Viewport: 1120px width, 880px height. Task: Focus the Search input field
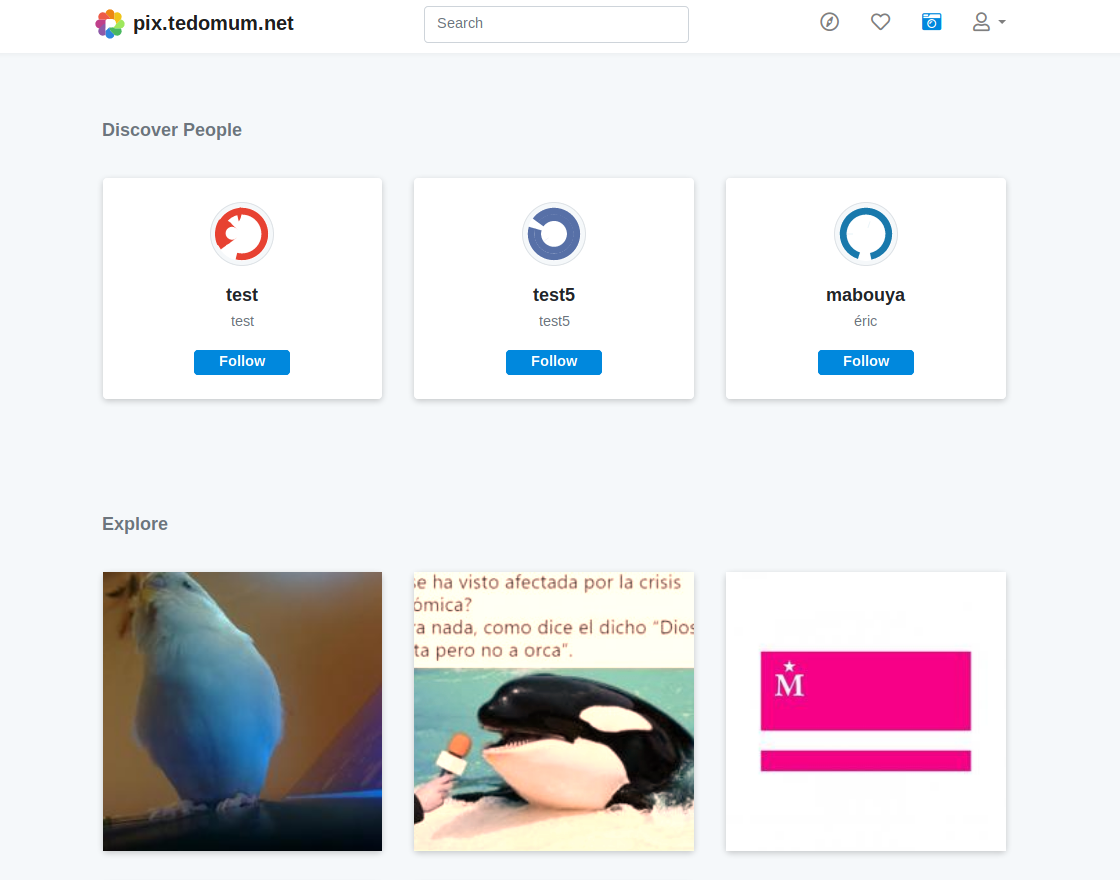(556, 24)
